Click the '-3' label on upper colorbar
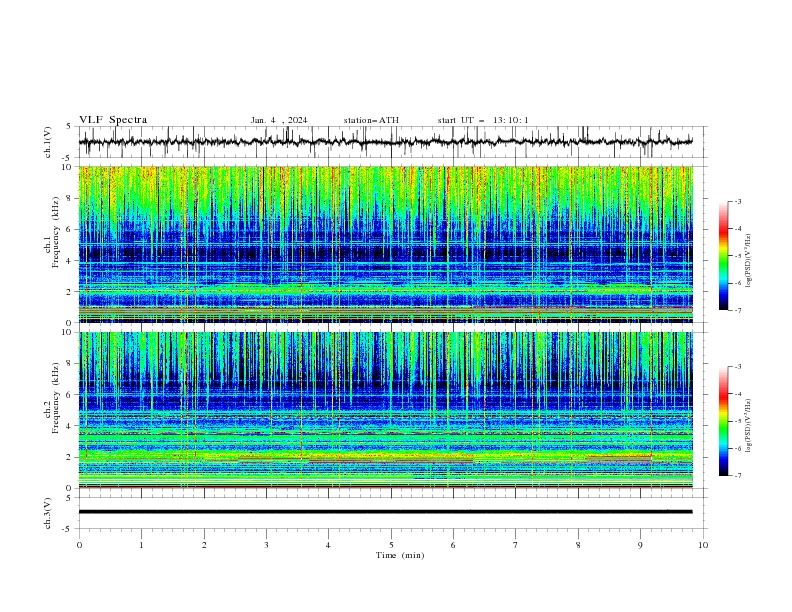Image resolution: width=792 pixels, height=612 pixels. click(737, 201)
